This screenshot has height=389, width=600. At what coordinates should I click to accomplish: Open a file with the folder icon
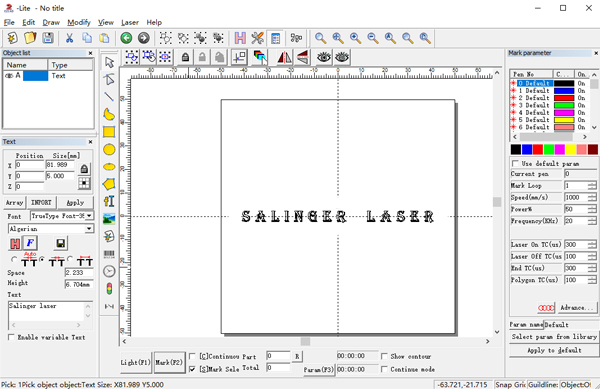pos(30,38)
